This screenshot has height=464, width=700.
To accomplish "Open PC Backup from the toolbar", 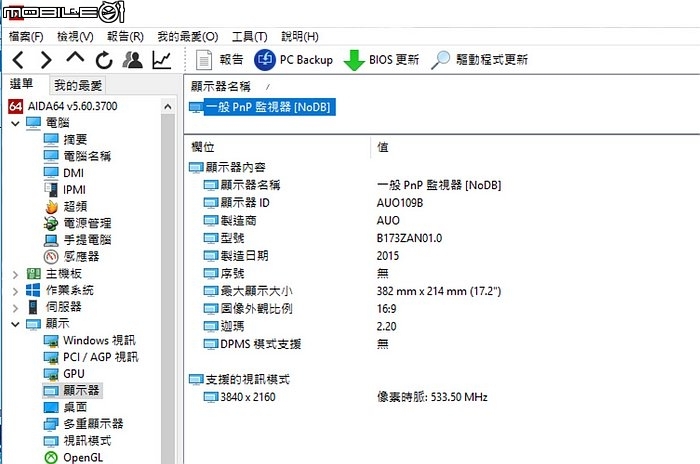I will (x=294, y=60).
